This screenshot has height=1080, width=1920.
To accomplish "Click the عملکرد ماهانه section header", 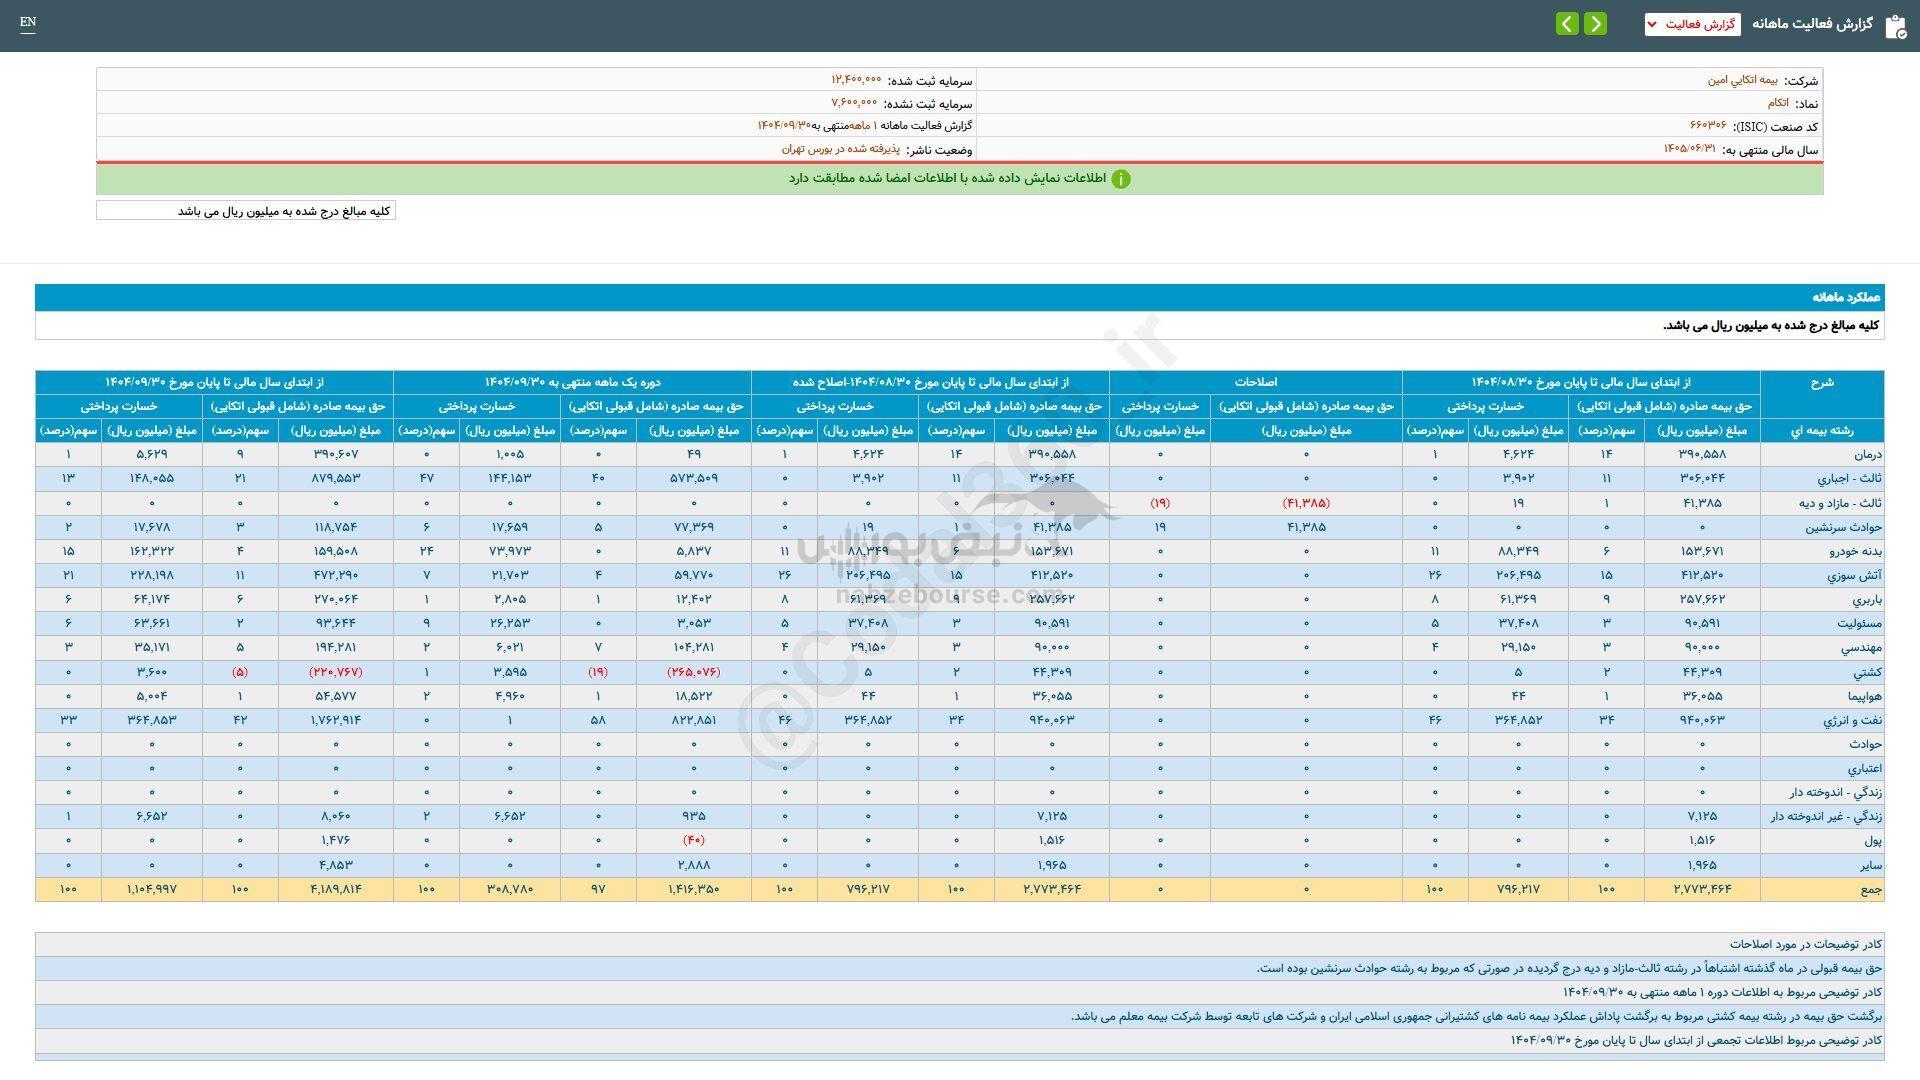I will tap(1846, 297).
